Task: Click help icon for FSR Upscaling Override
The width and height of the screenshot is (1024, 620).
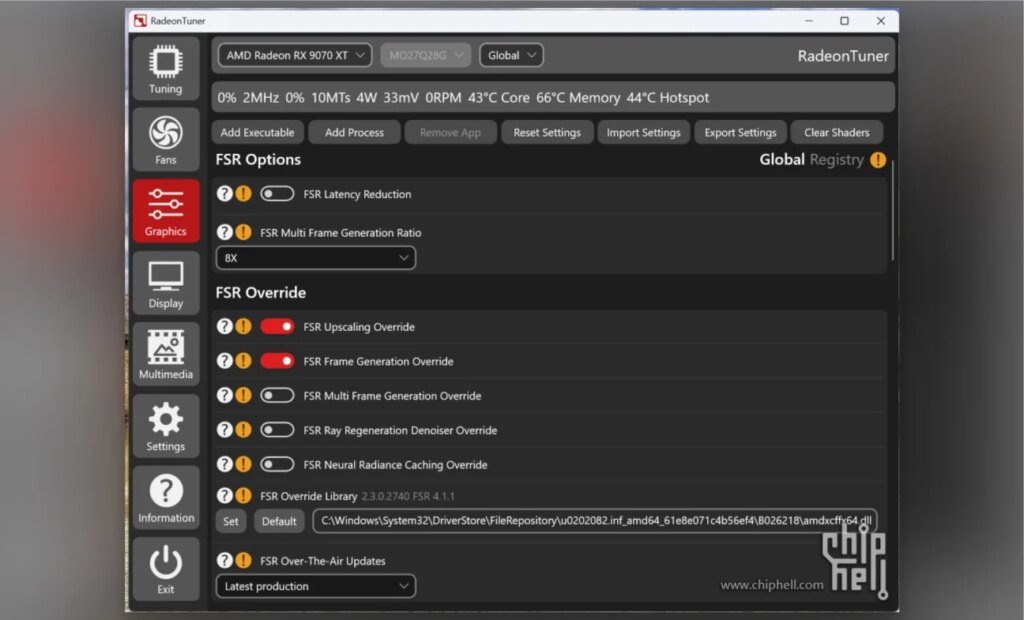Action: (x=225, y=326)
